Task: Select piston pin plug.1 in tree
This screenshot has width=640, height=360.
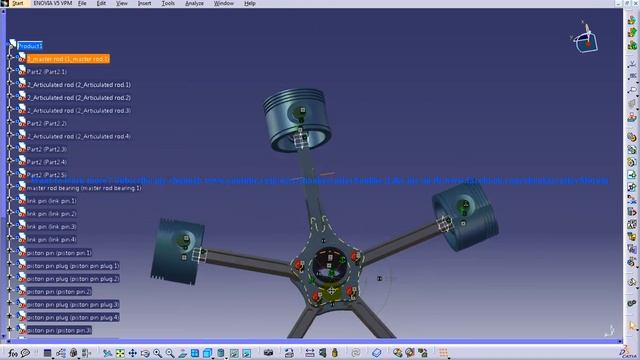Action: [x=73, y=266]
